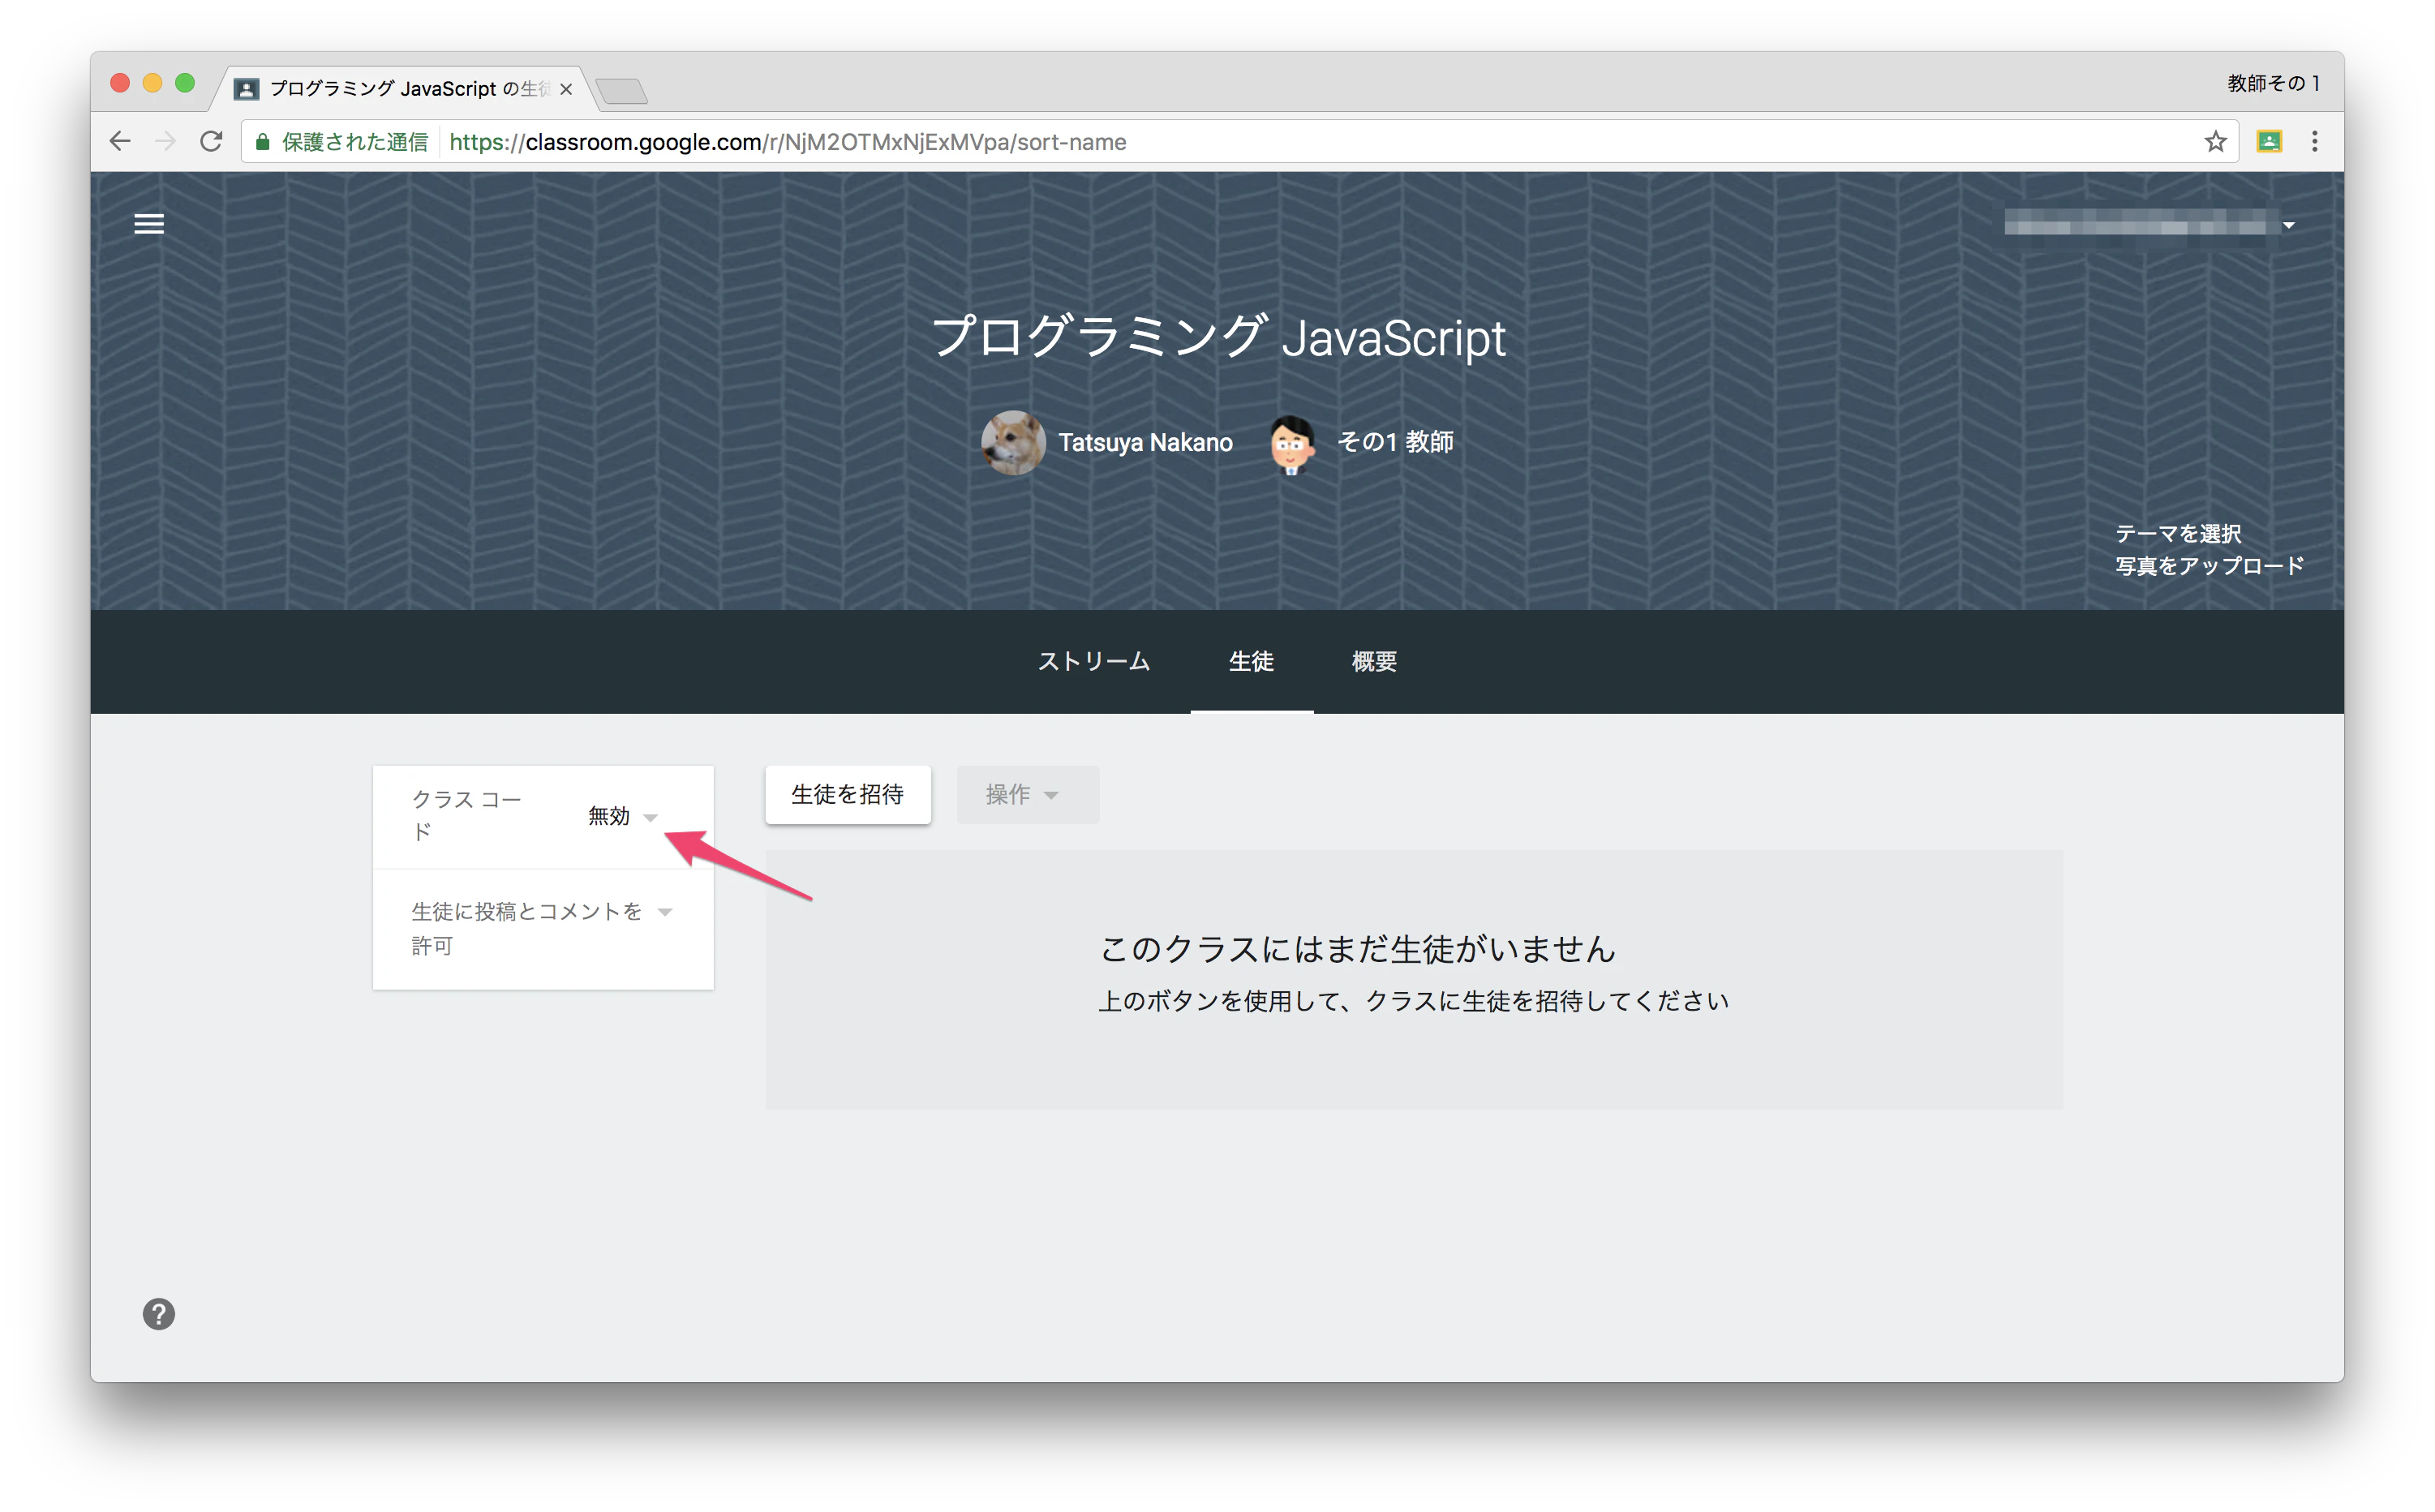The image size is (2435, 1512).
Task: Expand 生徒に投稿とコメントを許可 dropdown
Action: coord(665,911)
